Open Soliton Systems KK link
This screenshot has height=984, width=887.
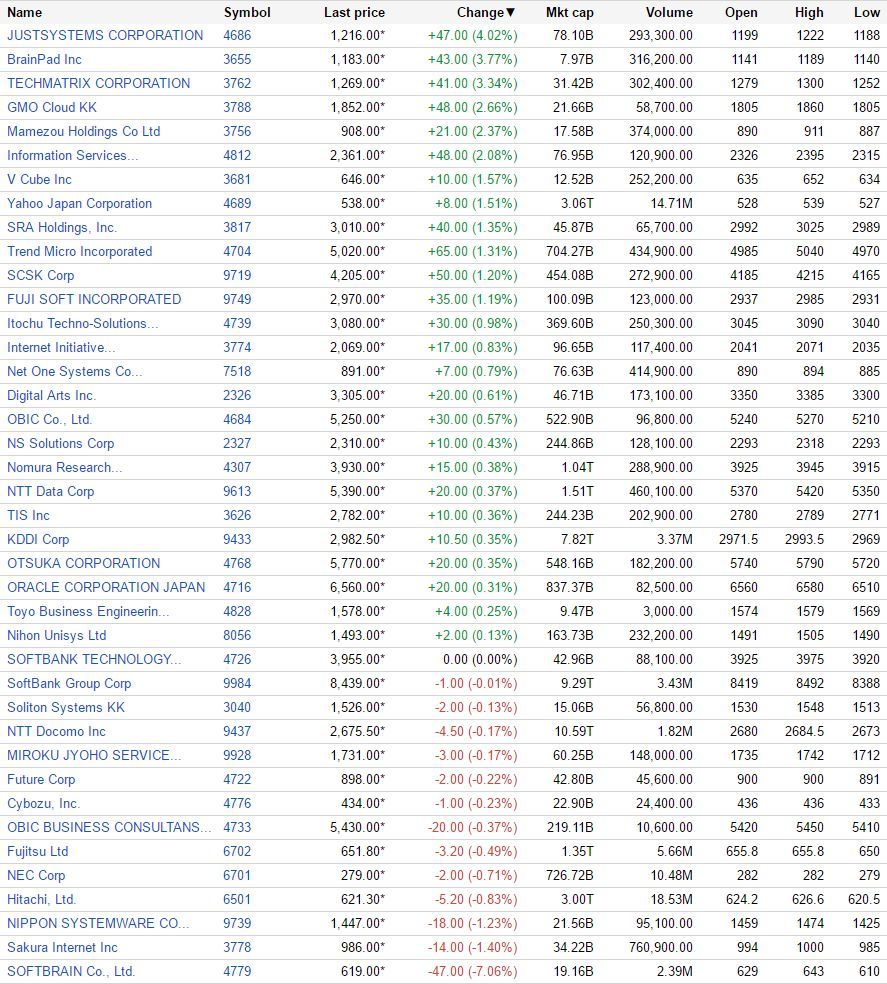(x=66, y=707)
